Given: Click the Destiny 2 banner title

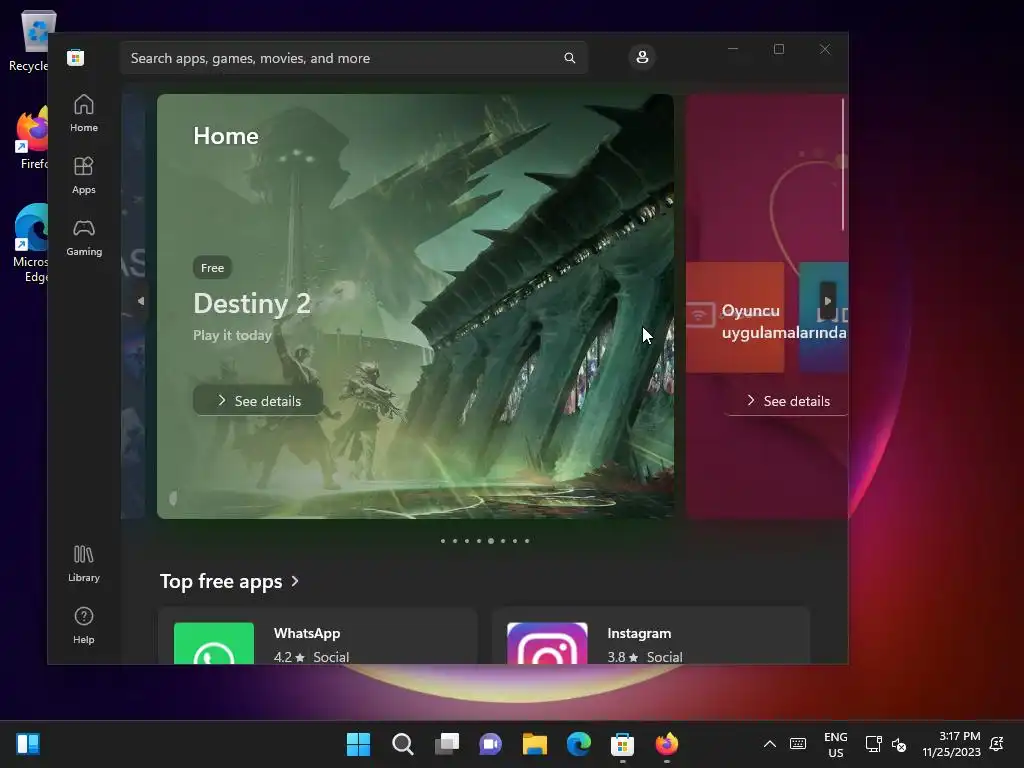Looking at the screenshot, I should coord(252,304).
